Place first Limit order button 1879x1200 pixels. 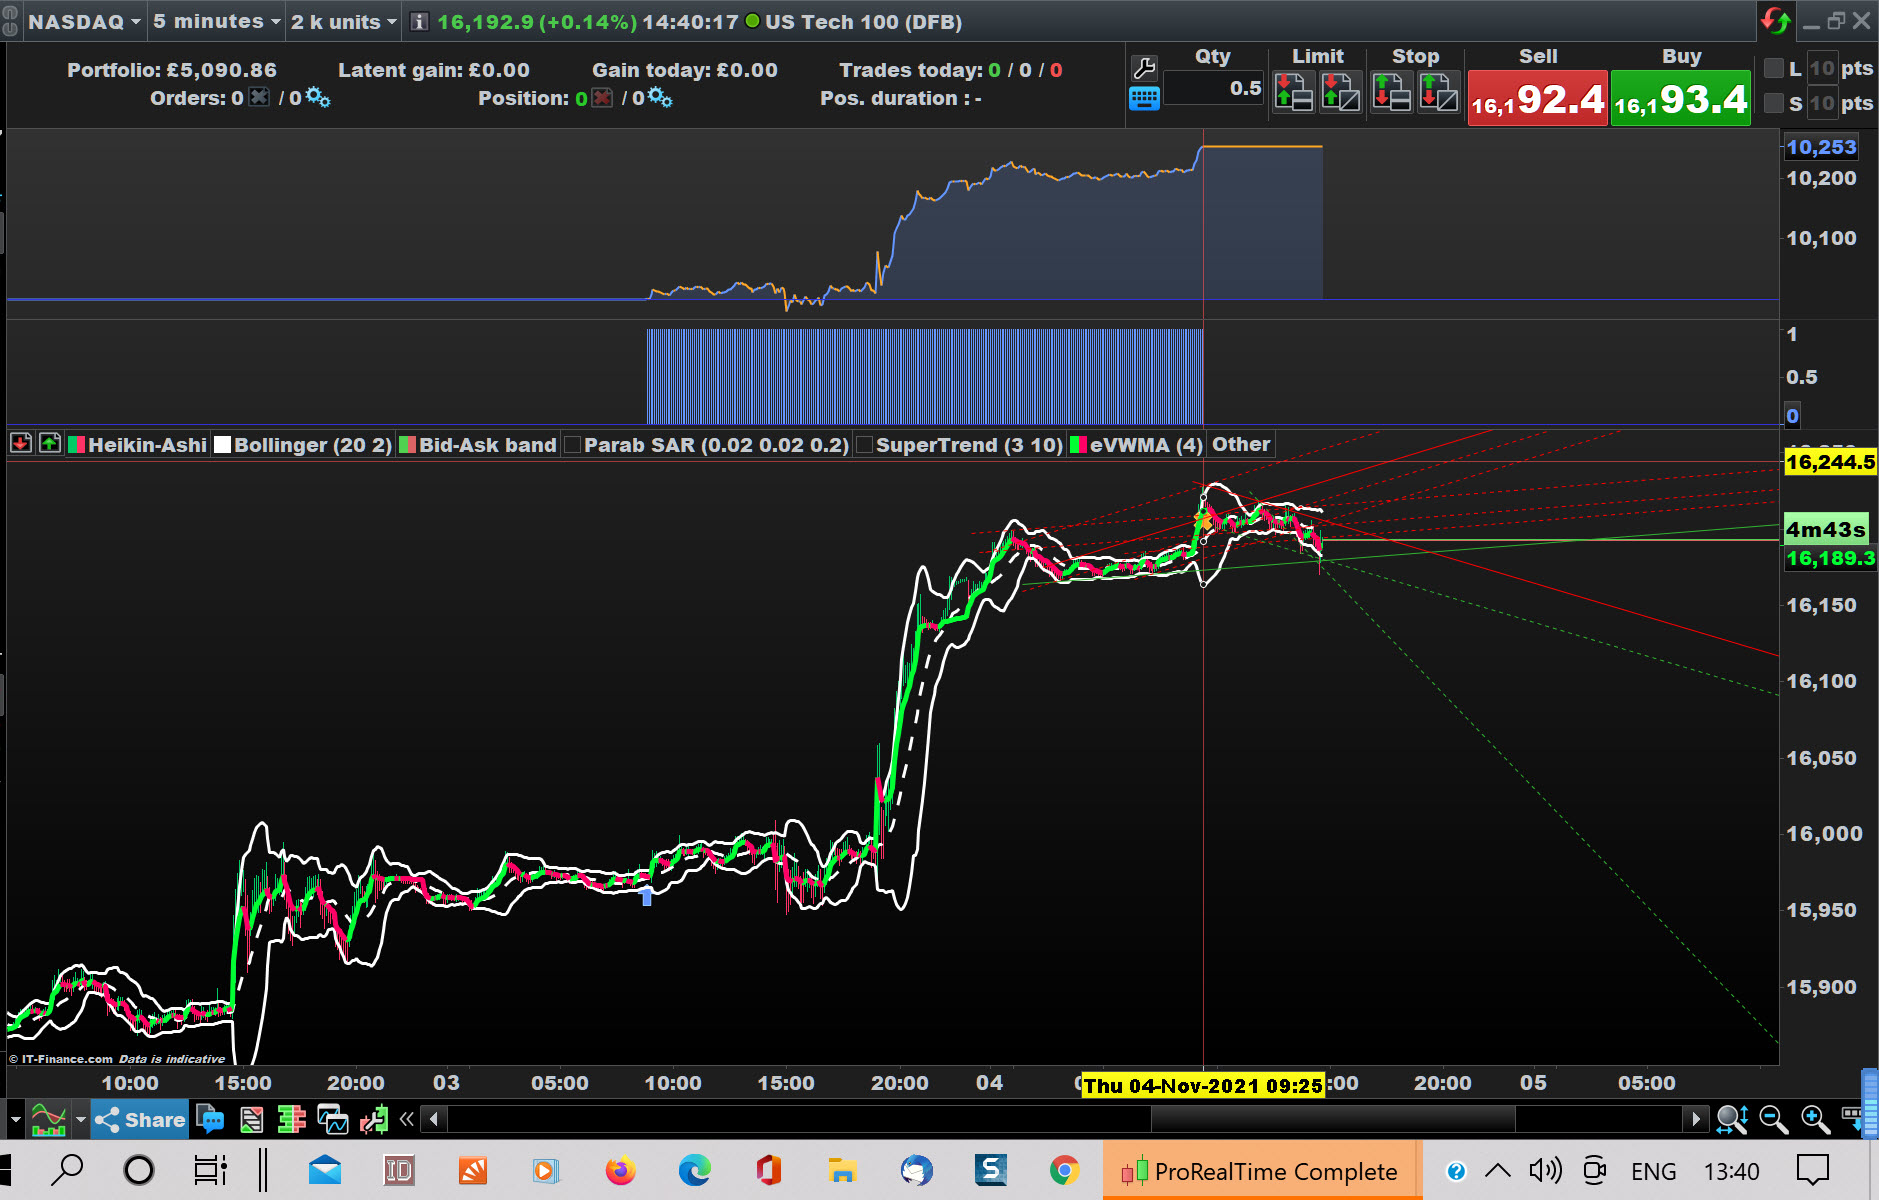coord(1293,92)
